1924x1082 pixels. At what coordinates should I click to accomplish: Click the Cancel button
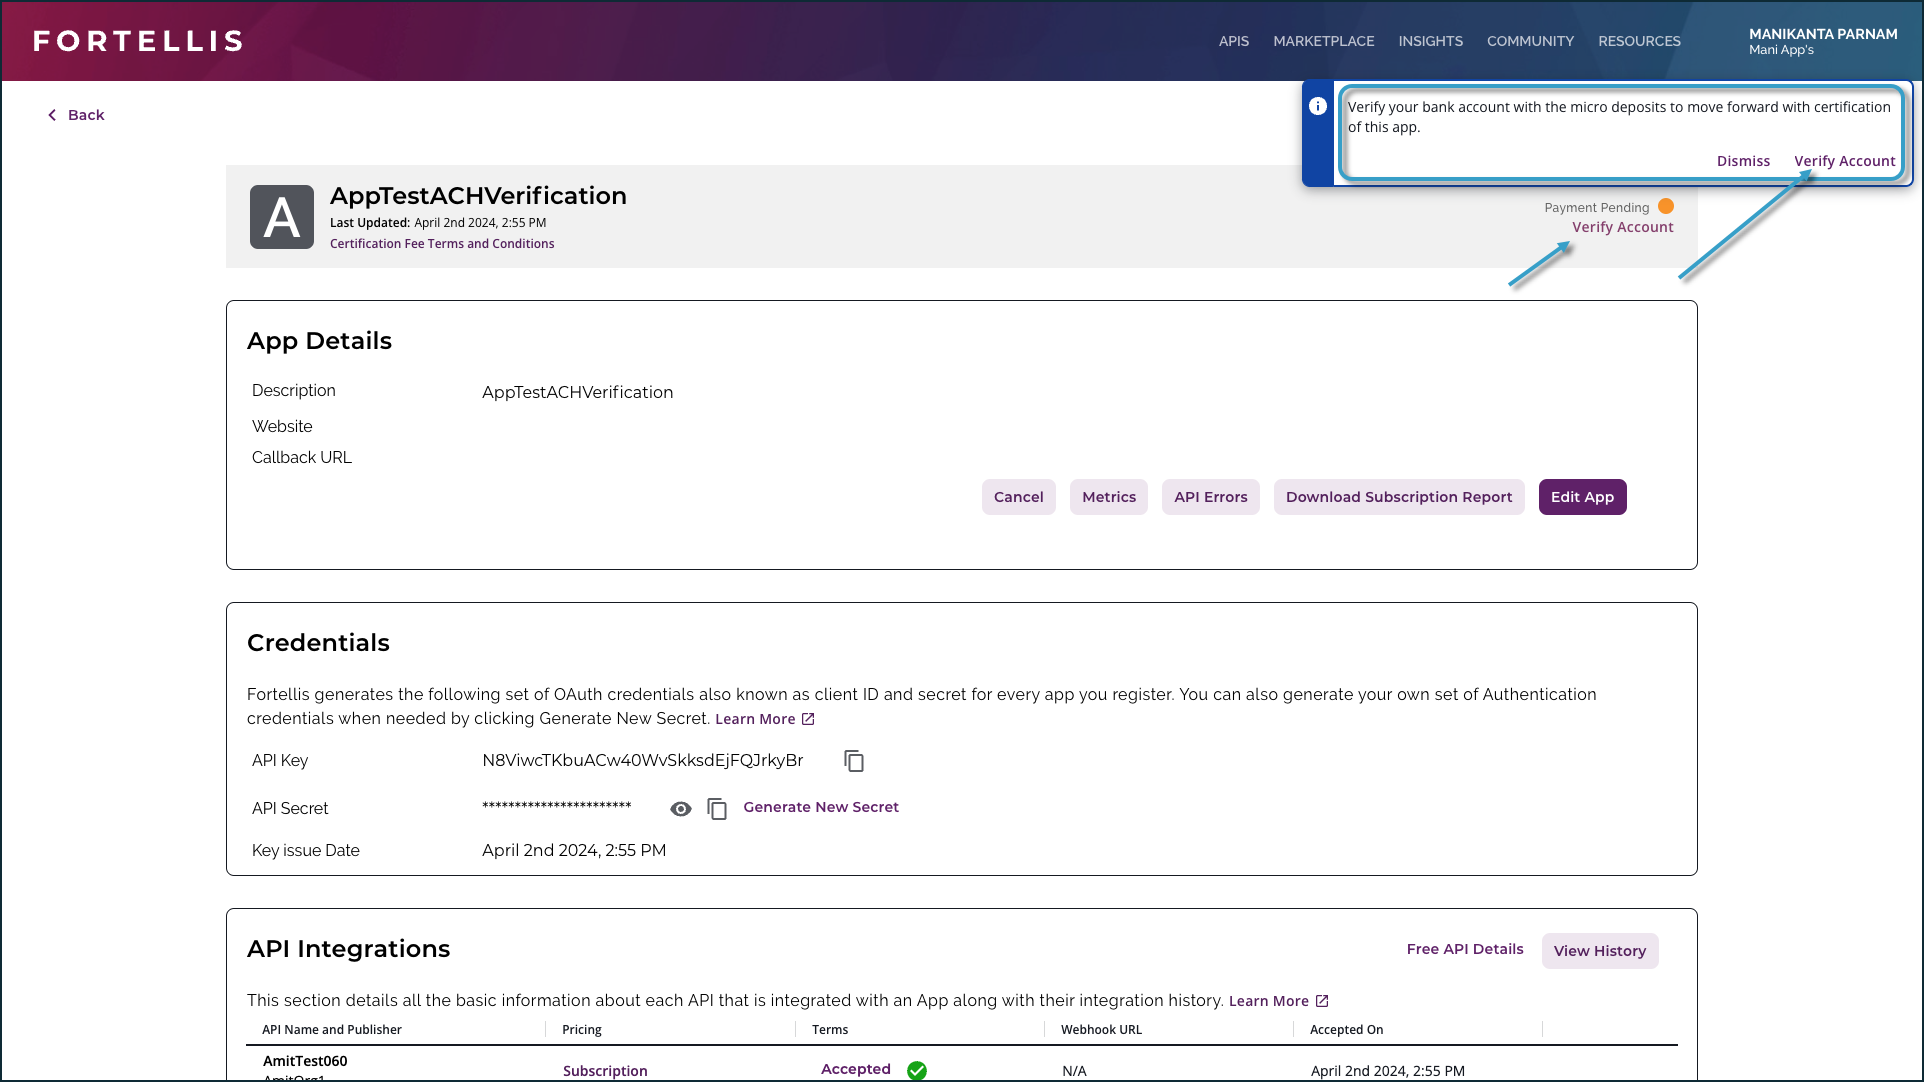[1019, 497]
